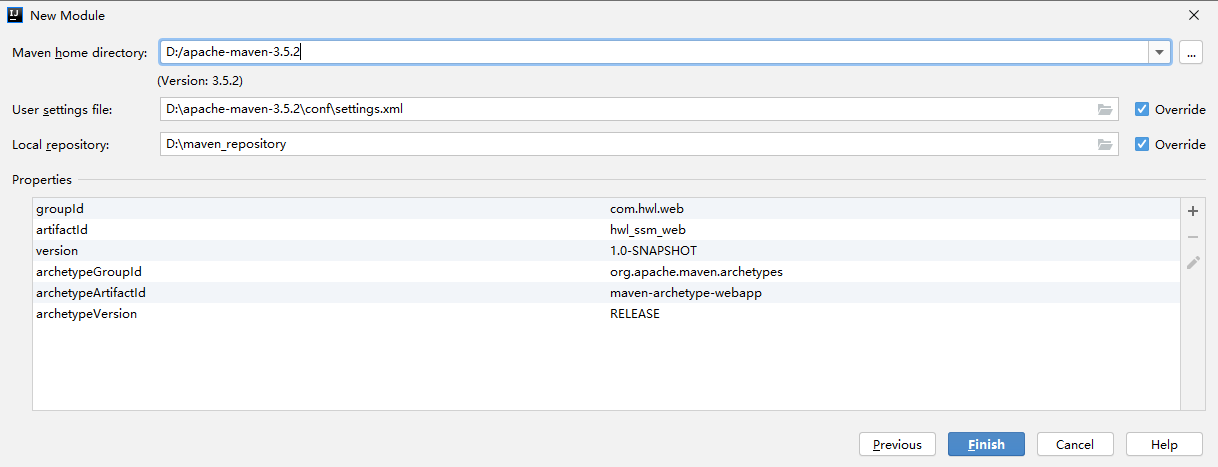The width and height of the screenshot is (1218, 467).
Task: Select the artifactId property row
Action: (x=606, y=229)
